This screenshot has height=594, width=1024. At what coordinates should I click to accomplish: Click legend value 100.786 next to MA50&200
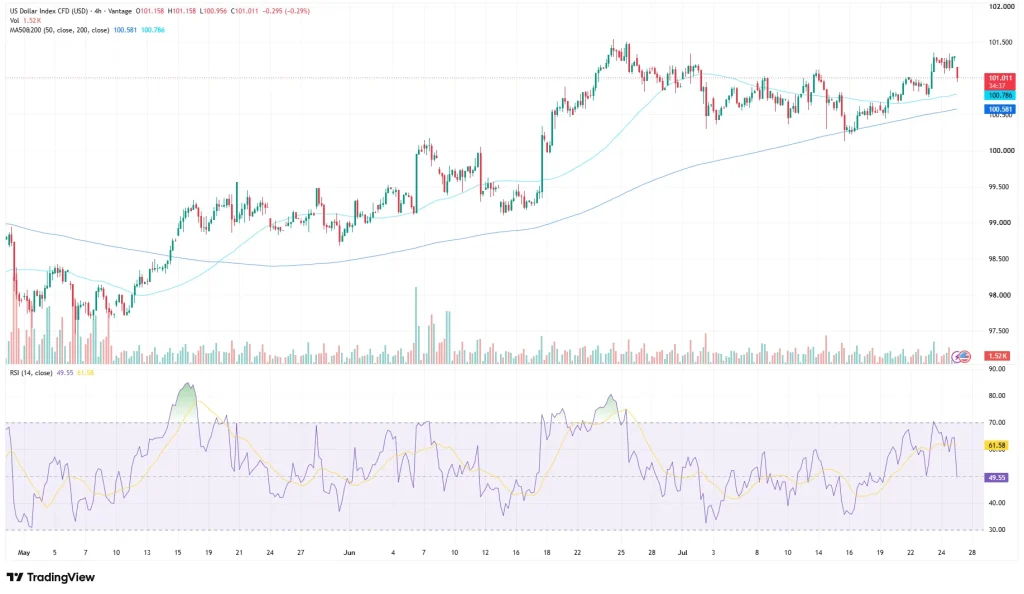(x=153, y=30)
